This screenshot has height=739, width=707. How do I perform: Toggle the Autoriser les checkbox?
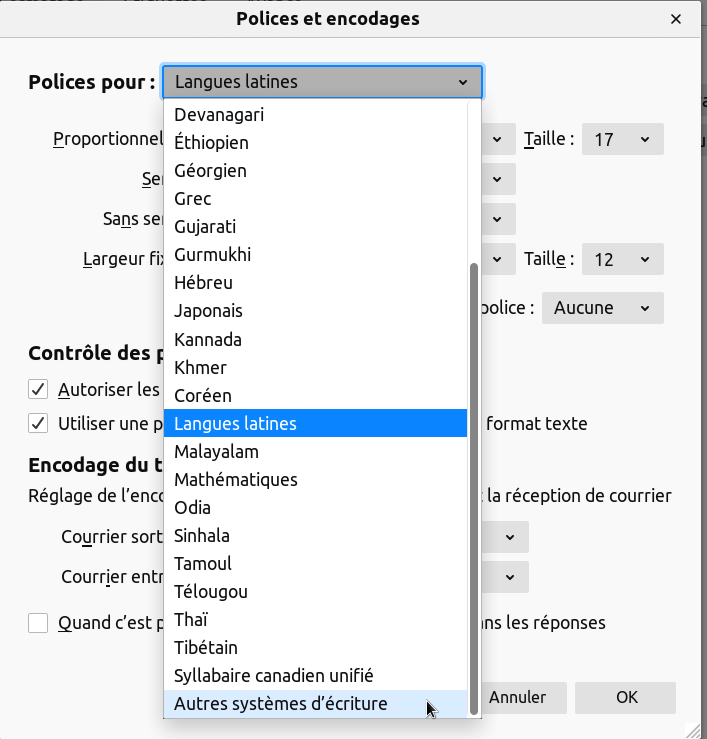pos(39,389)
